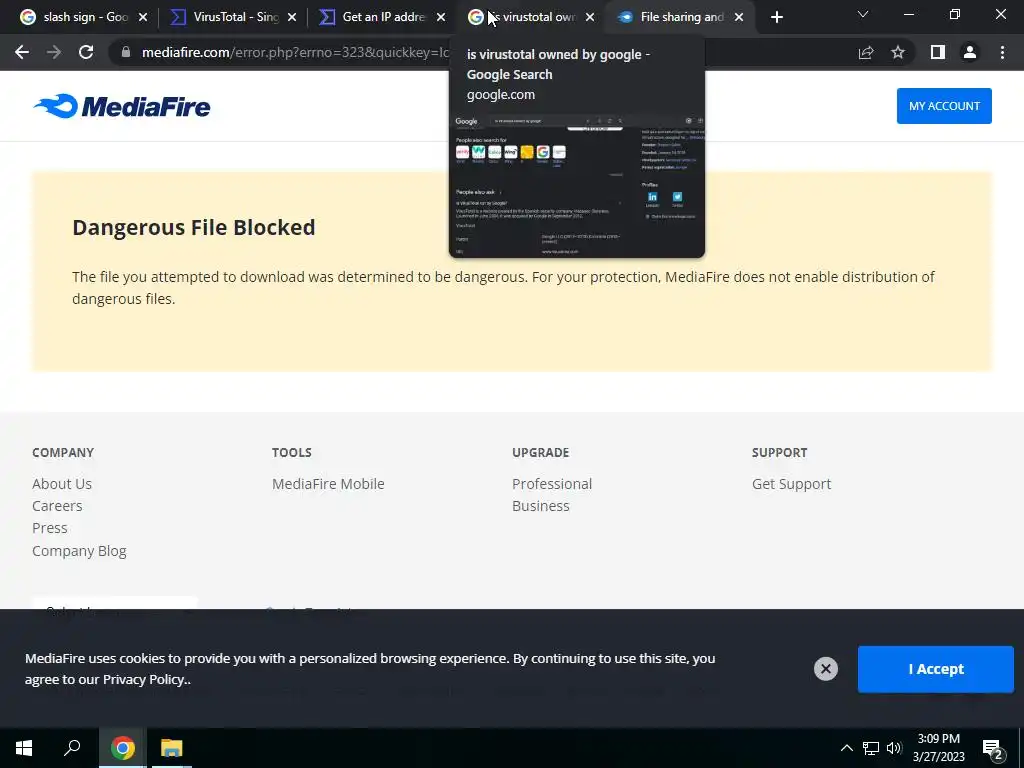Viewport: 1024px width, 768px height.
Task: Click the I Accept cookies button
Action: click(935, 669)
